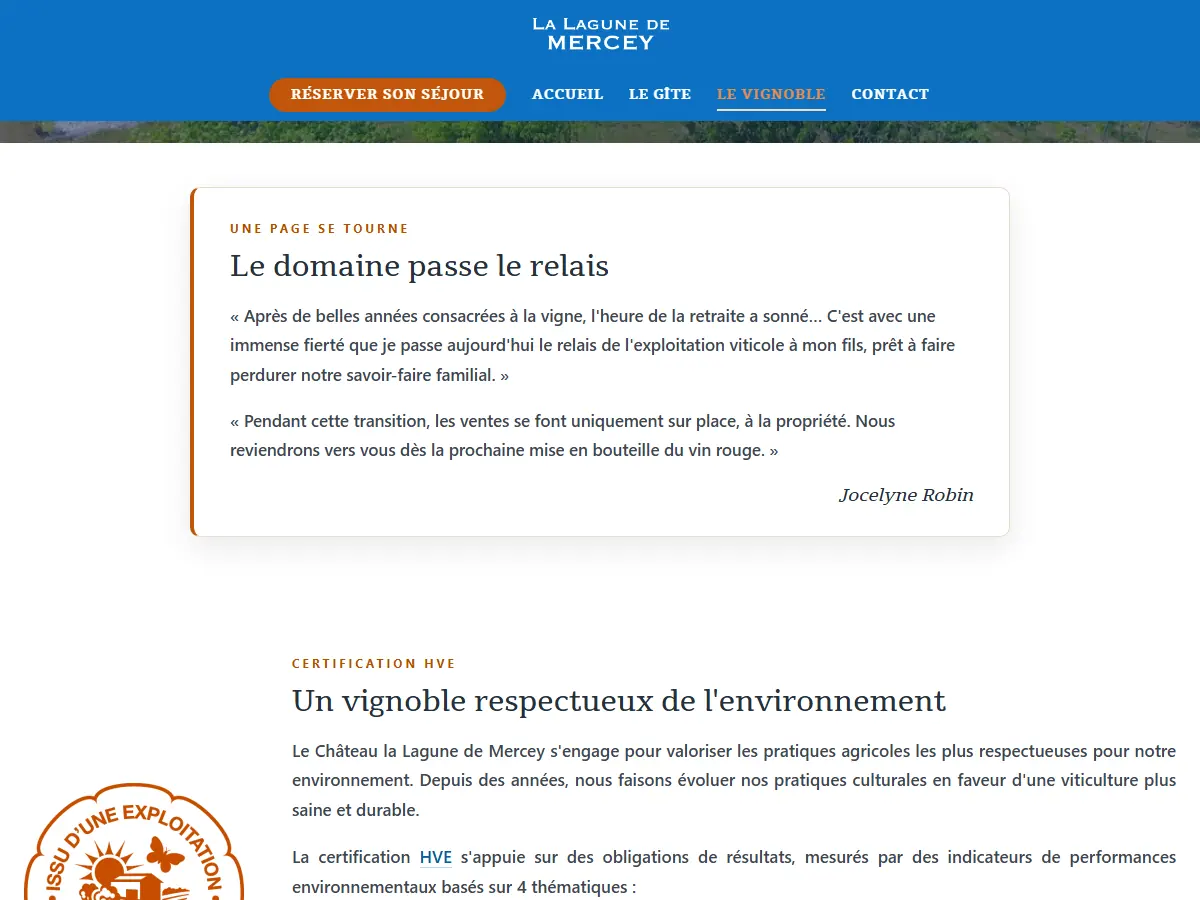This screenshot has height=900, width=1200.
Task: Click the HVE certification badge image
Action: coord(133,842)
